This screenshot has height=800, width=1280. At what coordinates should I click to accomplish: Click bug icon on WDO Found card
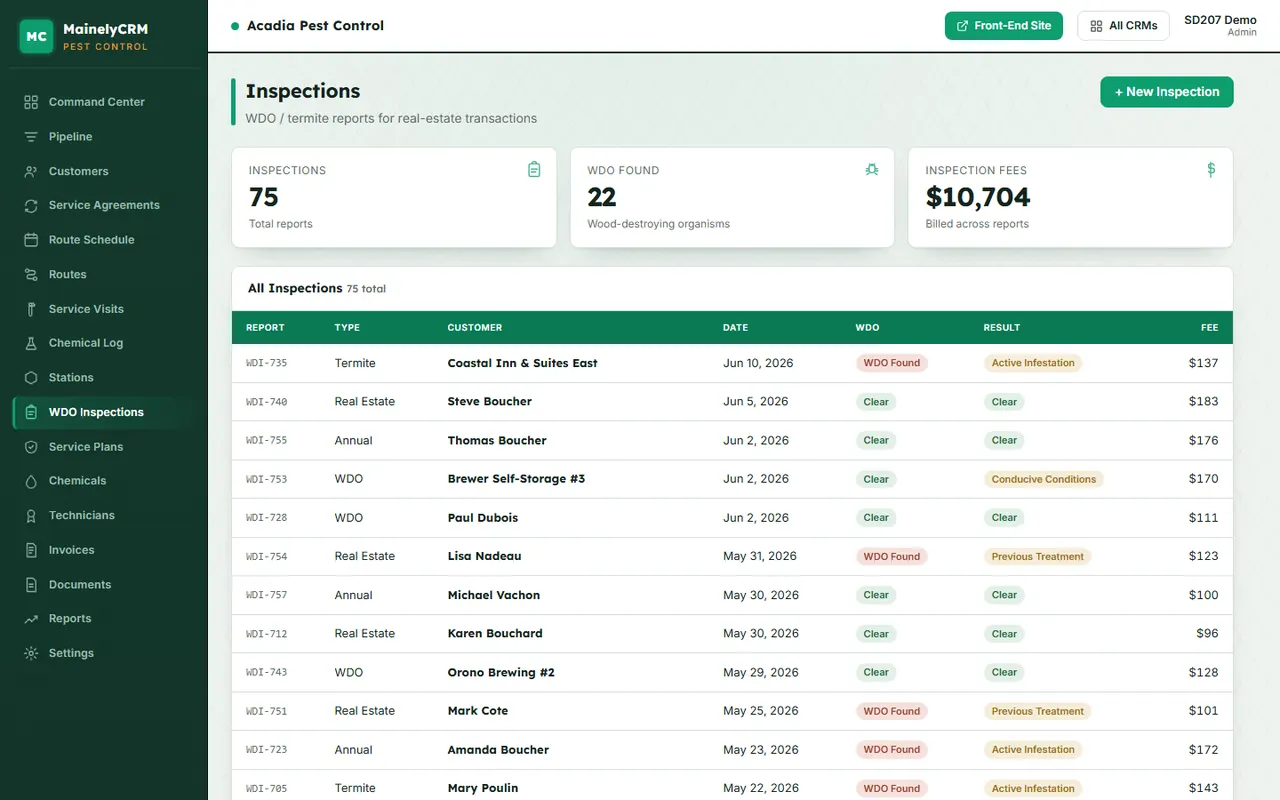[x=872, y=170]
